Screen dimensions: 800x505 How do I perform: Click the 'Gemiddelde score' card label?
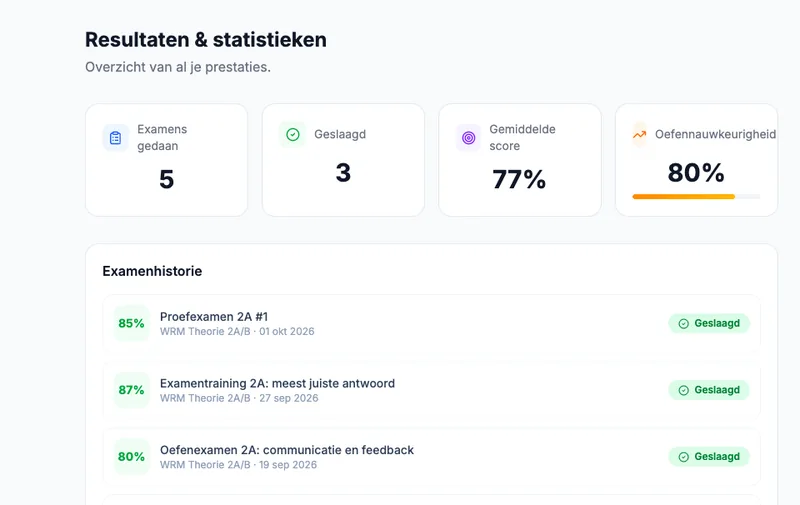(x=522, y=138)
